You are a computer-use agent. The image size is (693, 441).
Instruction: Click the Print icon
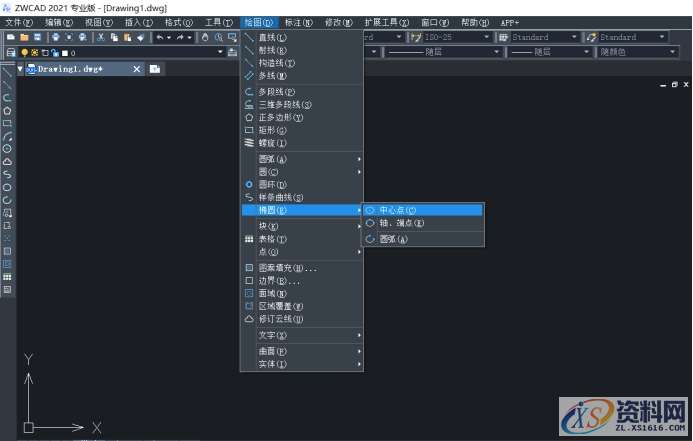tap(56, 37)
